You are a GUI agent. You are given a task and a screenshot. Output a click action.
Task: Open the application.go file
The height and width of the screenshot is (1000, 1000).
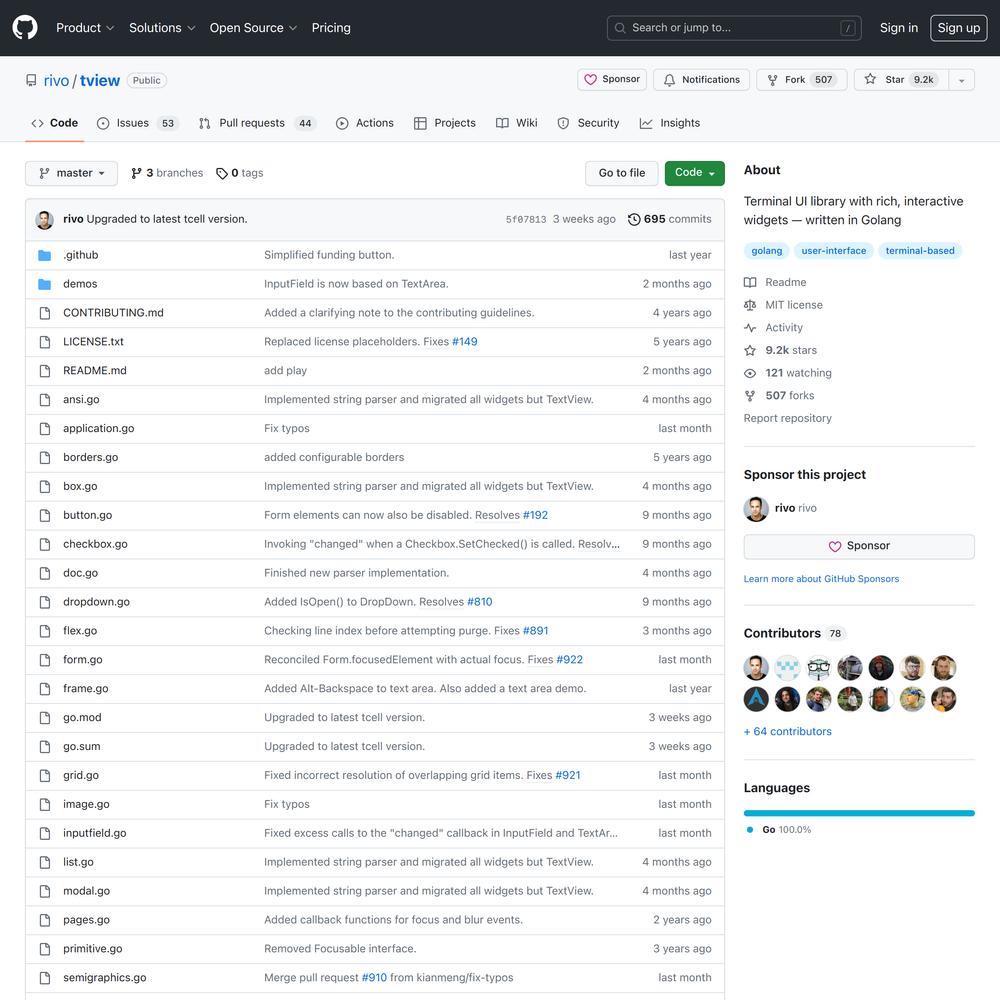click(x=98, y=429)
